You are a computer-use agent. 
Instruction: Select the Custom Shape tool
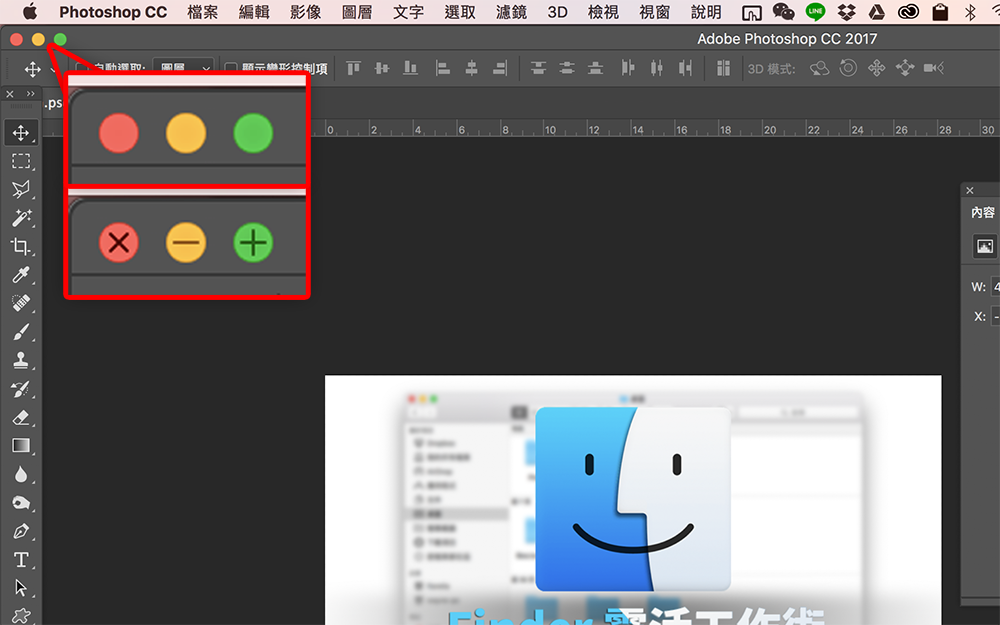21,615
